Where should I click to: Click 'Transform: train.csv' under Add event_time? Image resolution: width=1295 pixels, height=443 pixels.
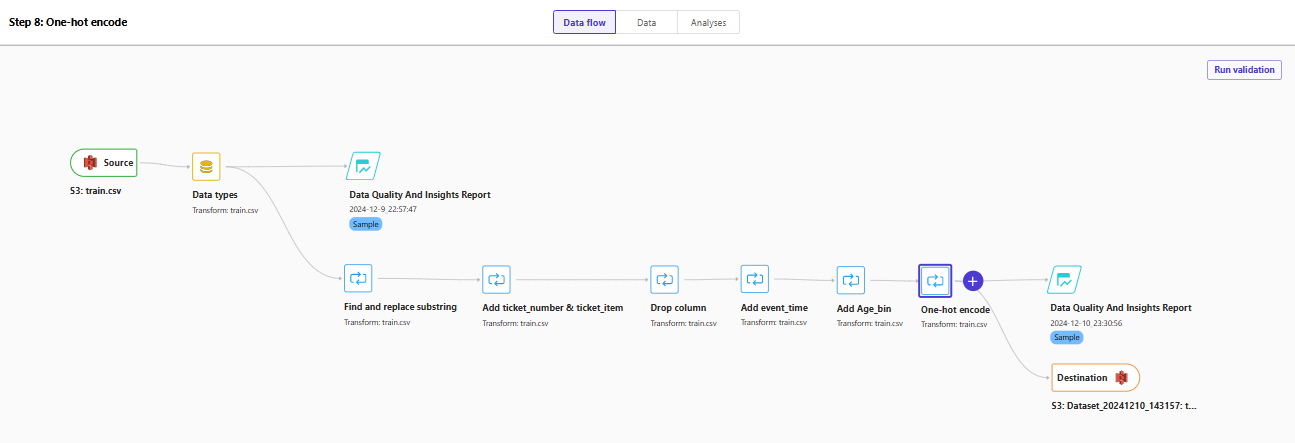(774, 322)
